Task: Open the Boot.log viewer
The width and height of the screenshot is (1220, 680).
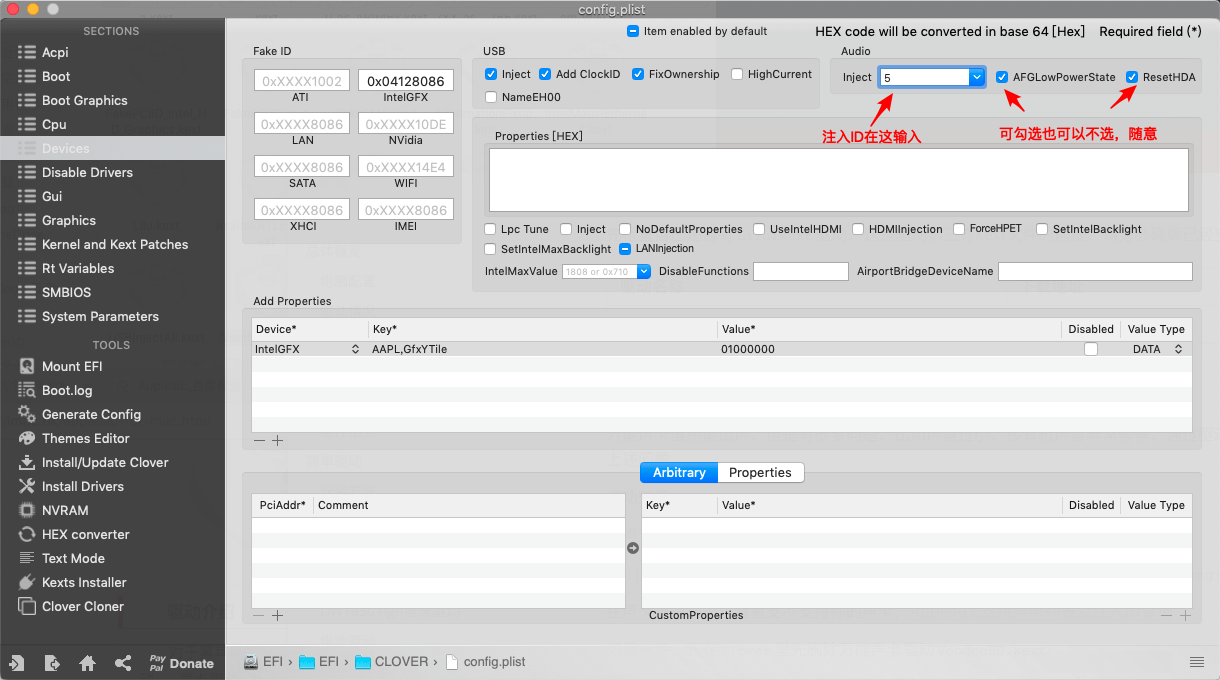Action: click(66, 390)
